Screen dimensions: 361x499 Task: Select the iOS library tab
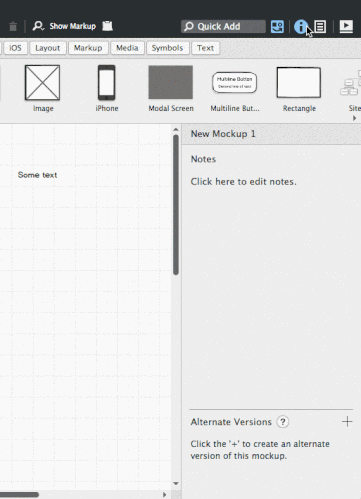coord(15,48)
